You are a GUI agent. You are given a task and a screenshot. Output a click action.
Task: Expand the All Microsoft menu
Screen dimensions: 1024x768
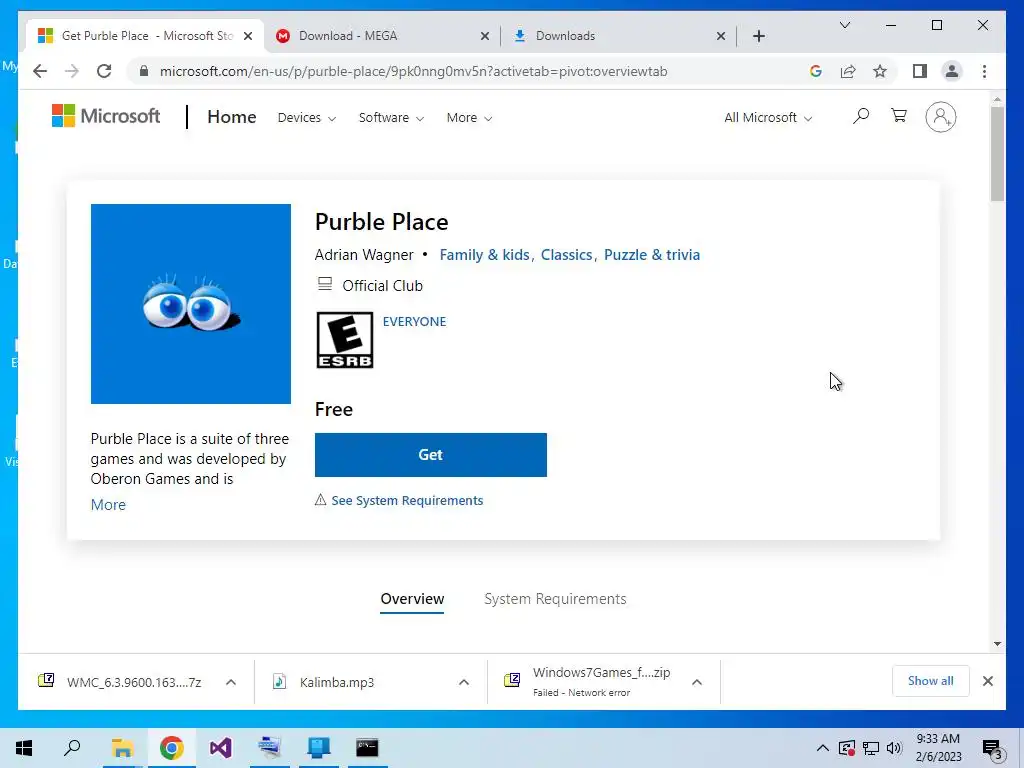[x=768, y=118]
